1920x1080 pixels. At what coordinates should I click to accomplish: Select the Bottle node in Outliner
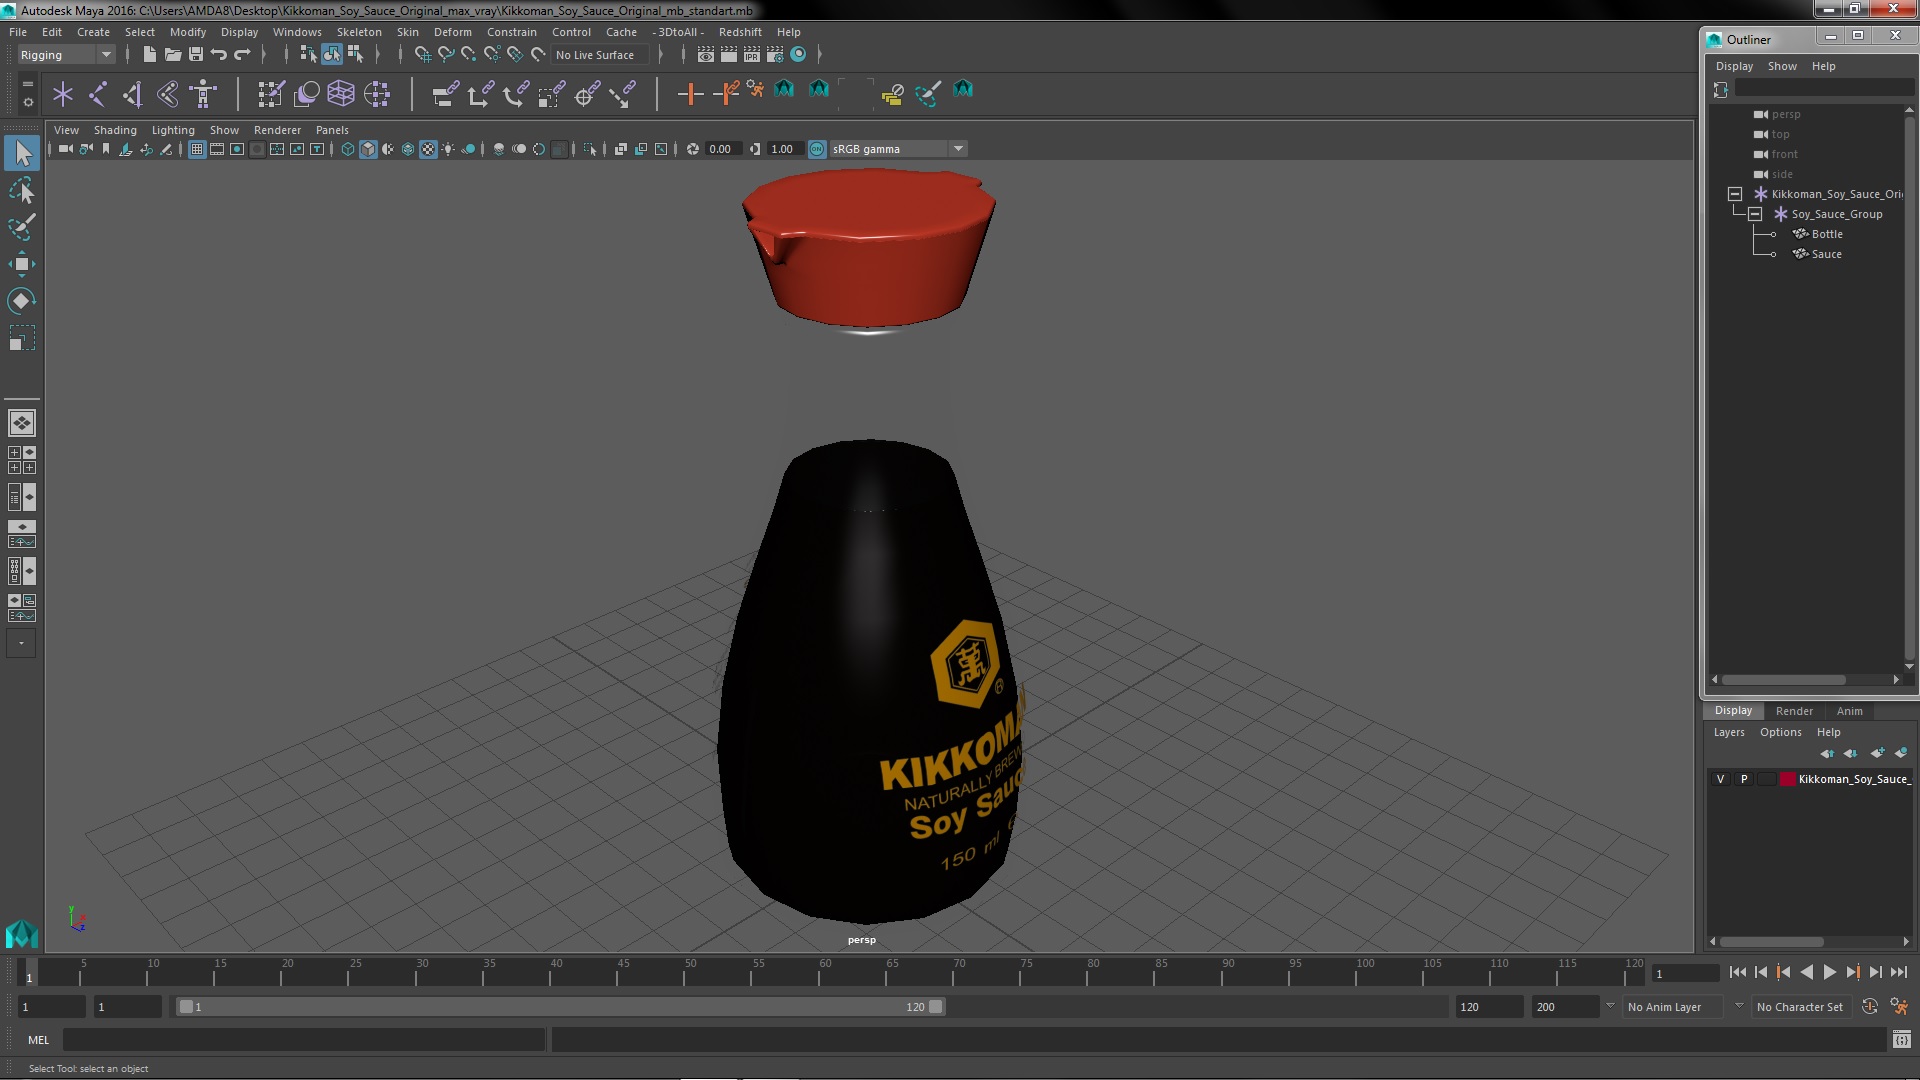pos(1826,234)
